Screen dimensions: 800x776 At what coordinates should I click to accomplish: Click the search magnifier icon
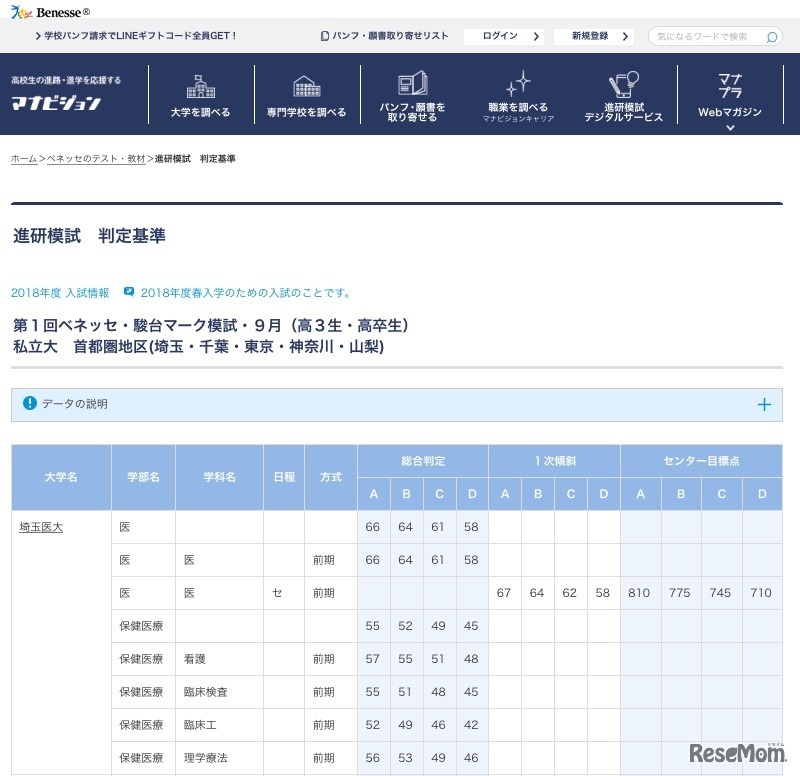pyautogui.click(x=770, y=35)
